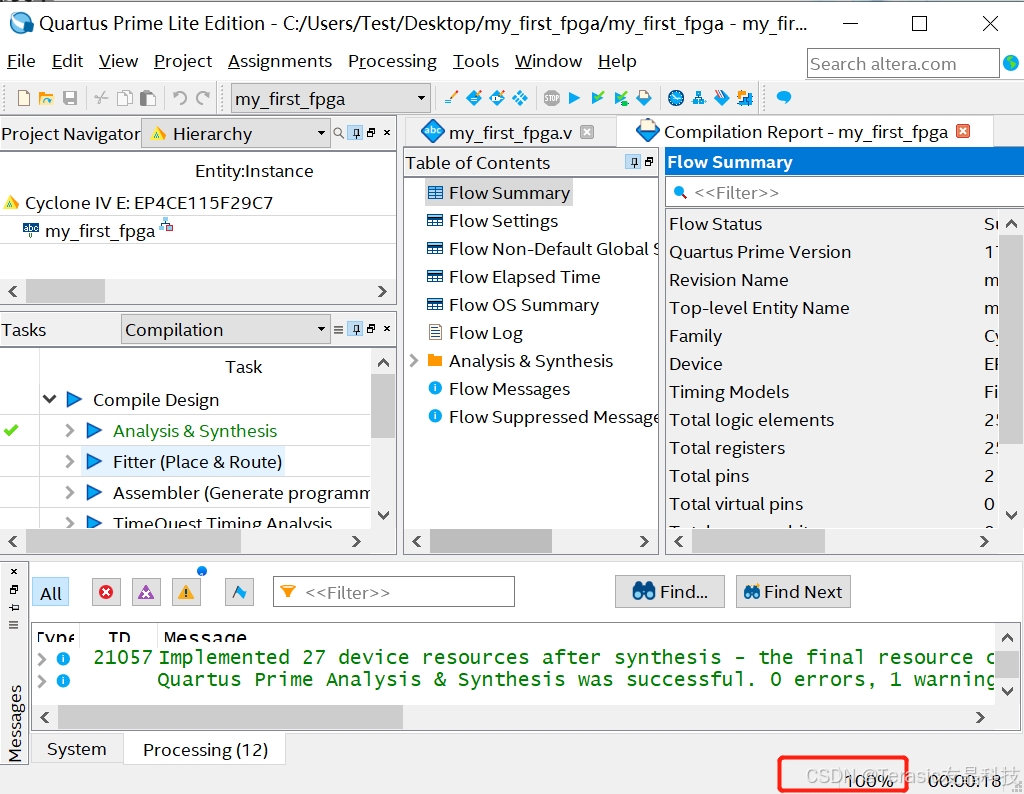The width and height of the screenshot is (1024, 794).
Task: Click the Save toolbar icon
Action: 70,99
